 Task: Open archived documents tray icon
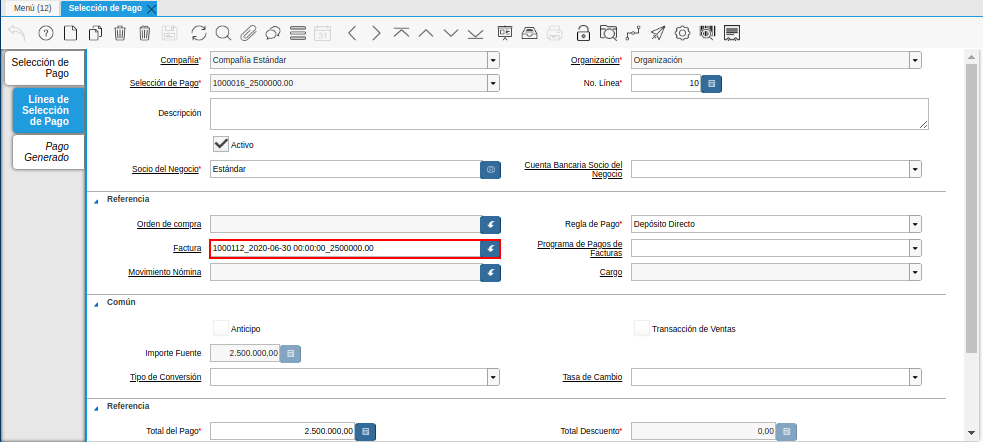pyautogui.click(x=529, y=33)
